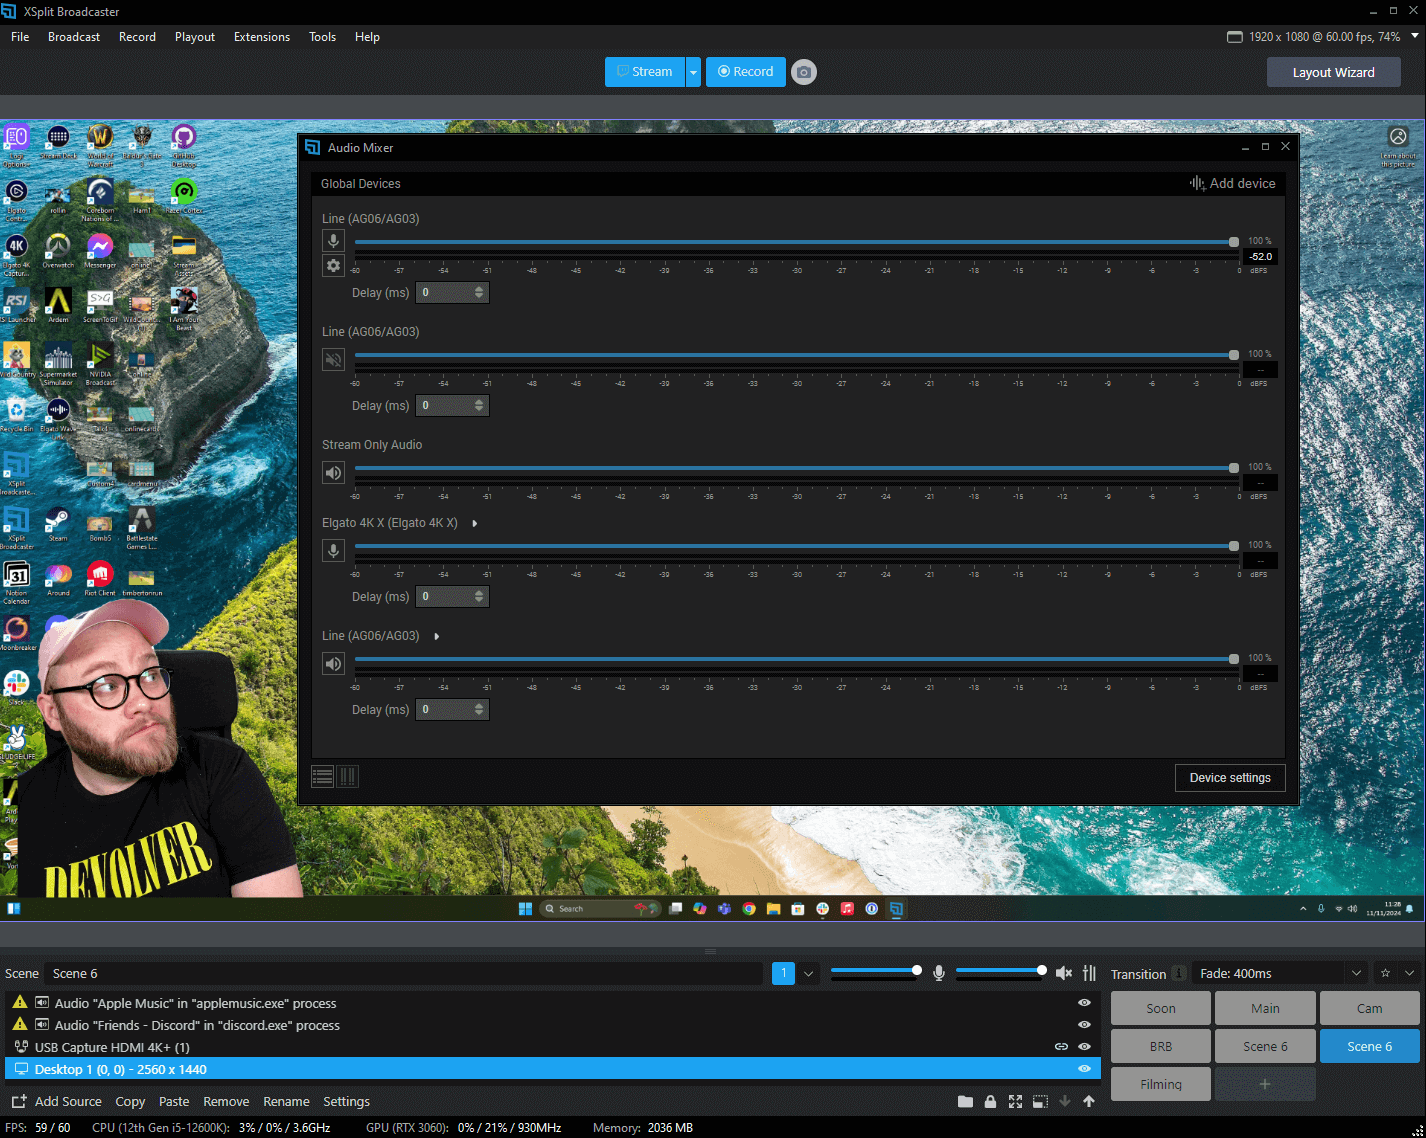Click the Delay stepper arrows under the top Line (AG06/AG03) device

click(x=479, y=293)
